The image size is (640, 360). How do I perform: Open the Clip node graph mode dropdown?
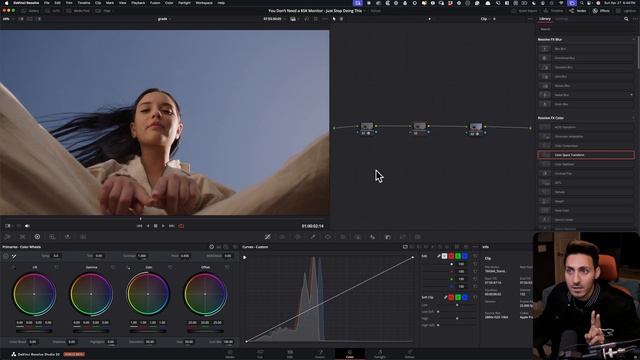(x=485, y=19)
